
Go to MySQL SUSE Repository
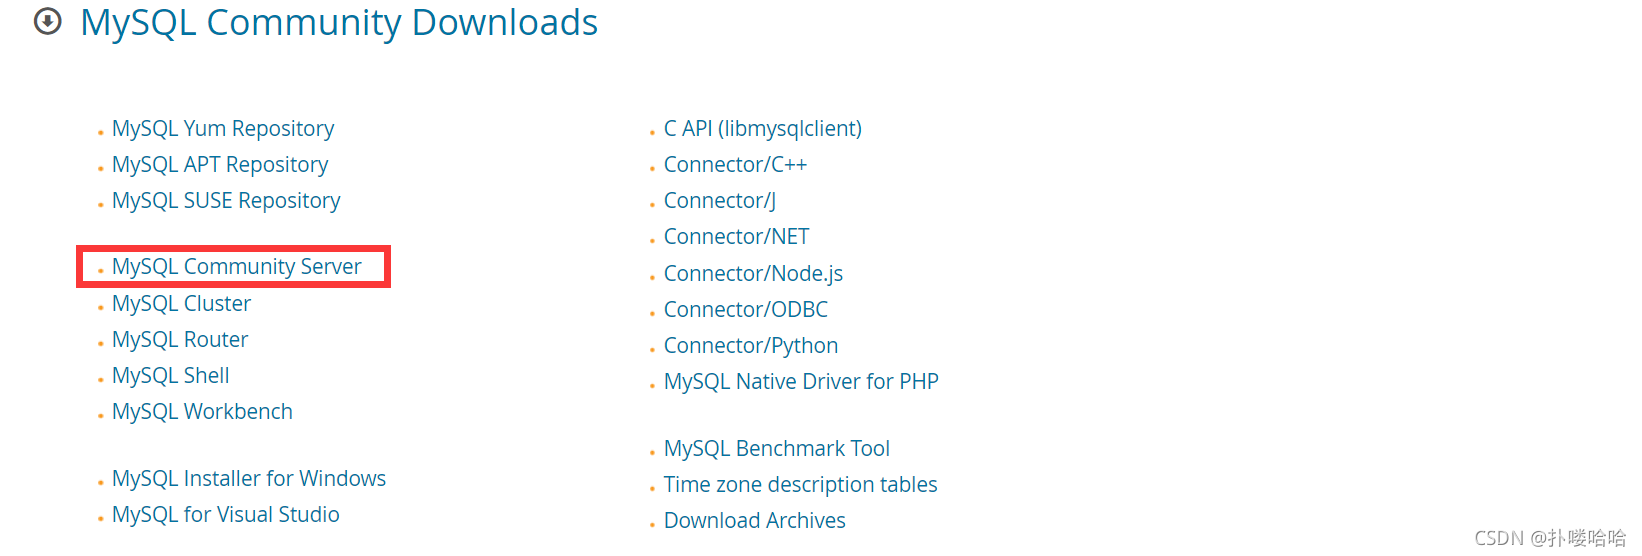[x=226, y=201]
